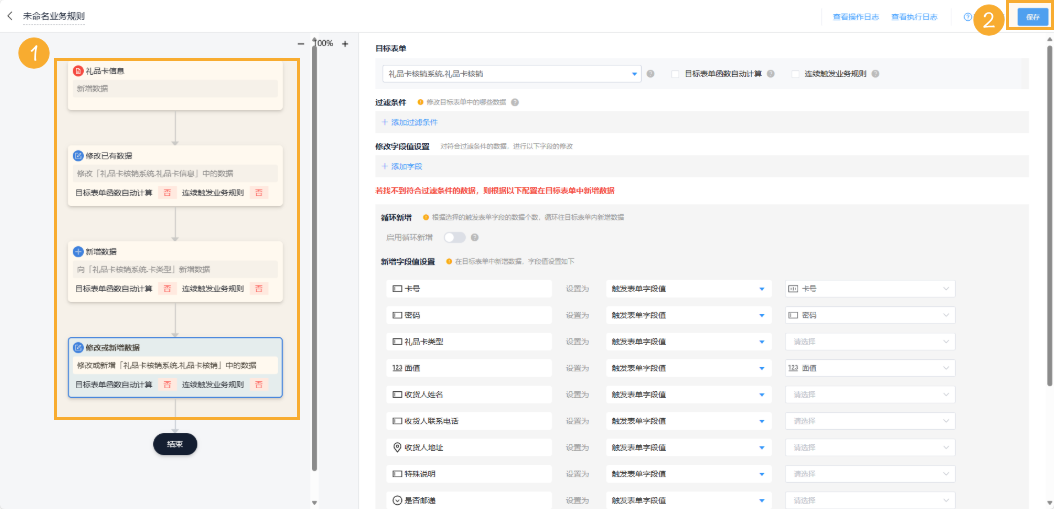Open value dropdown showing 密码 on the right
Screen dimensions: 1054x509
pyautogui.click(x=870, y=315)
